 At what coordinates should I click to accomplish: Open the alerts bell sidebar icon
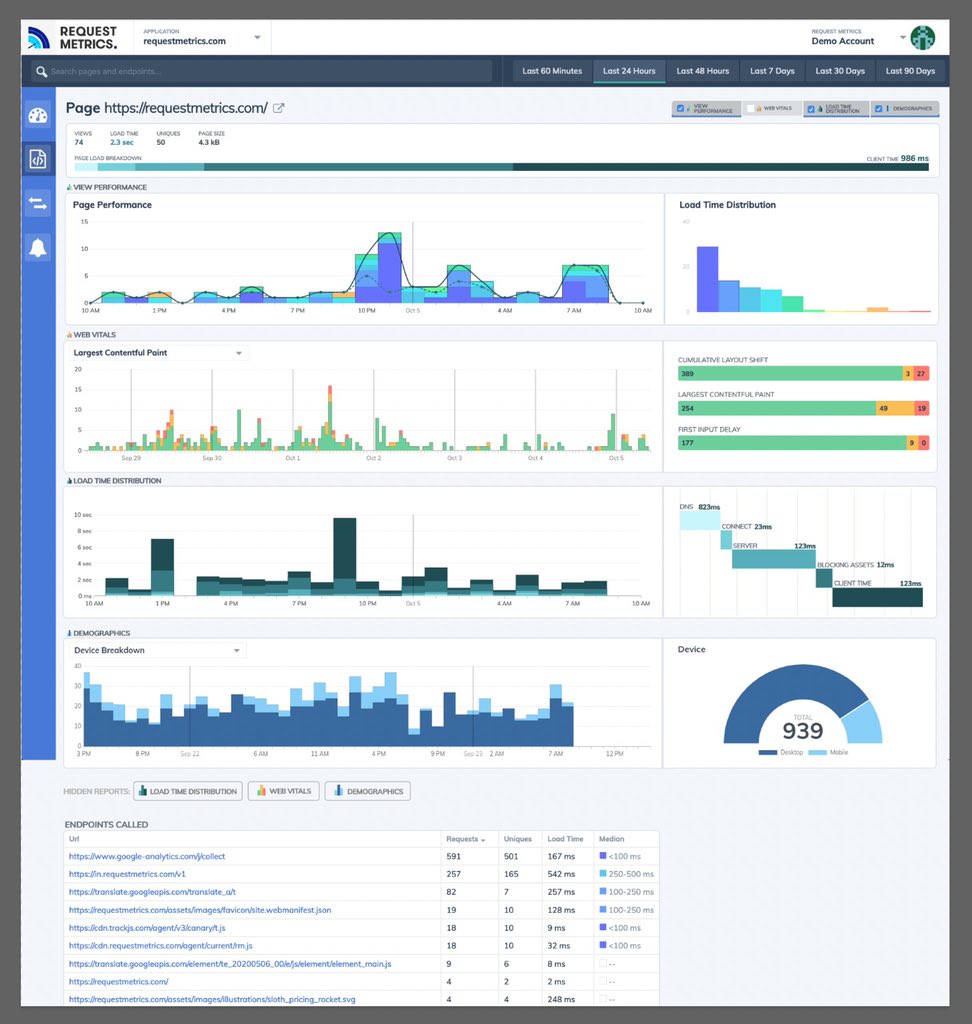[38, 248]
